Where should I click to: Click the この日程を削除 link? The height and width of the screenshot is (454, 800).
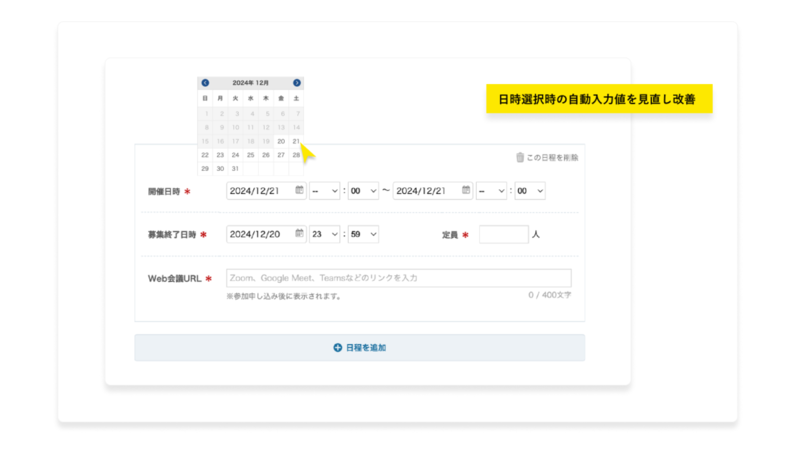point(547,158)
